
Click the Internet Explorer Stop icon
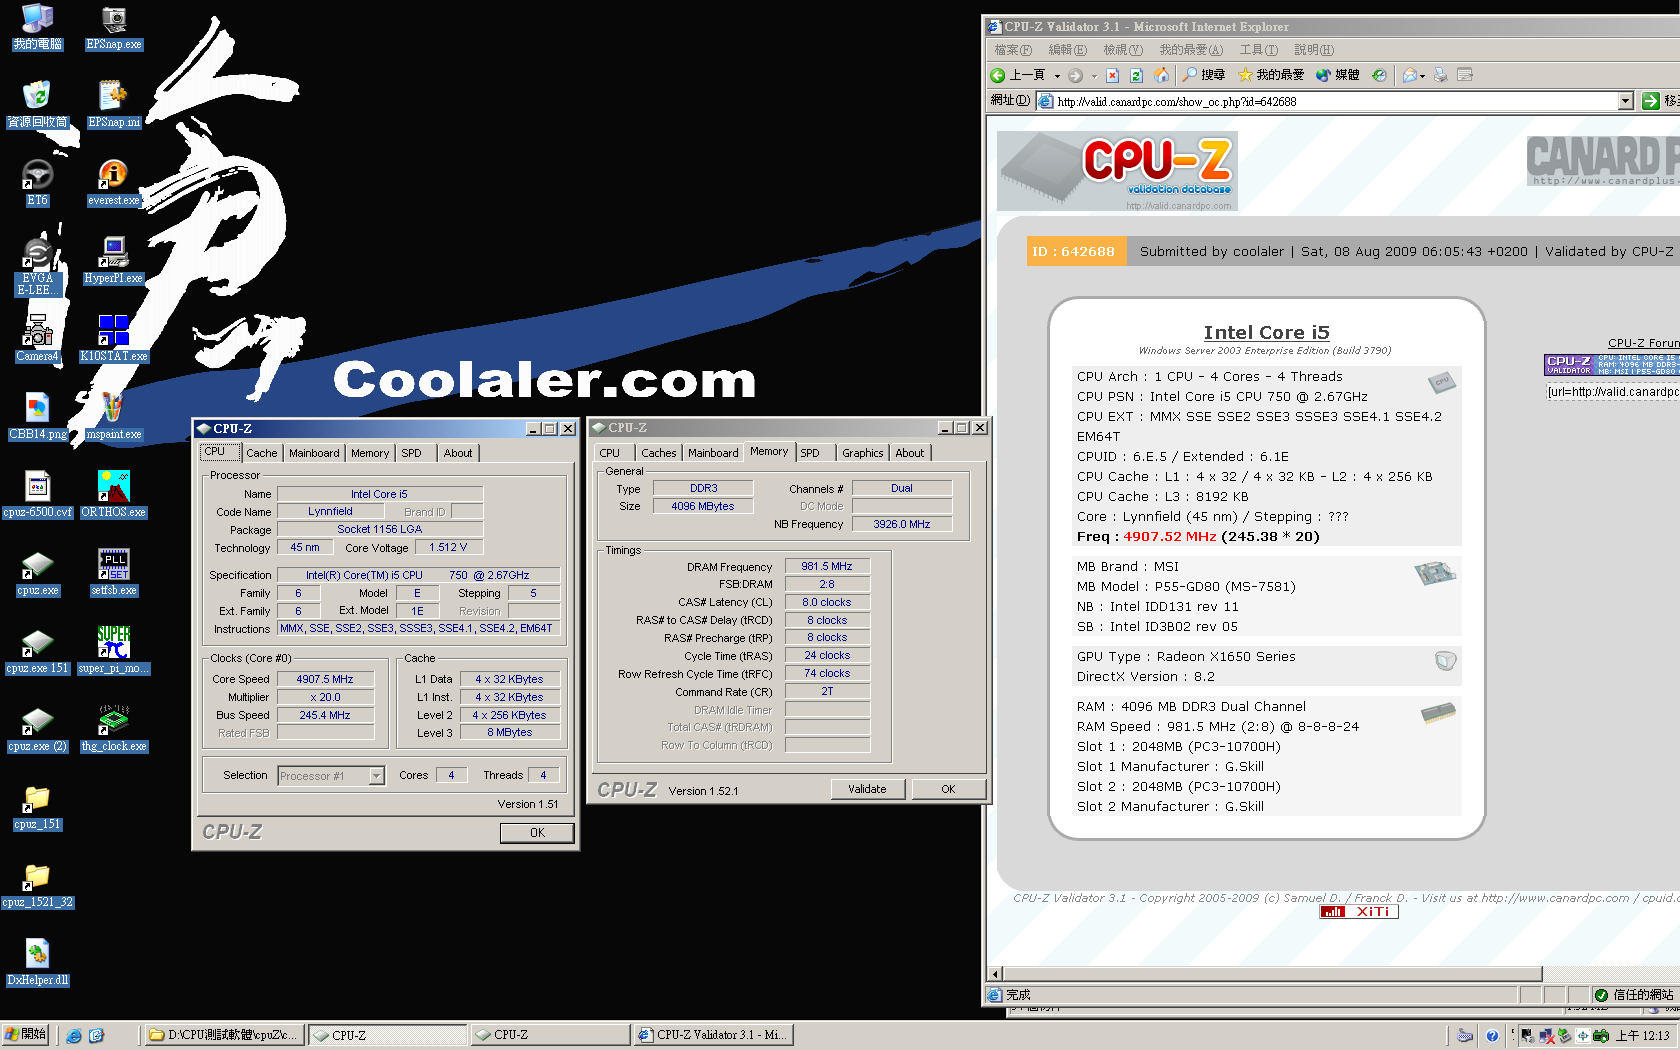[x=1112, y=75]
